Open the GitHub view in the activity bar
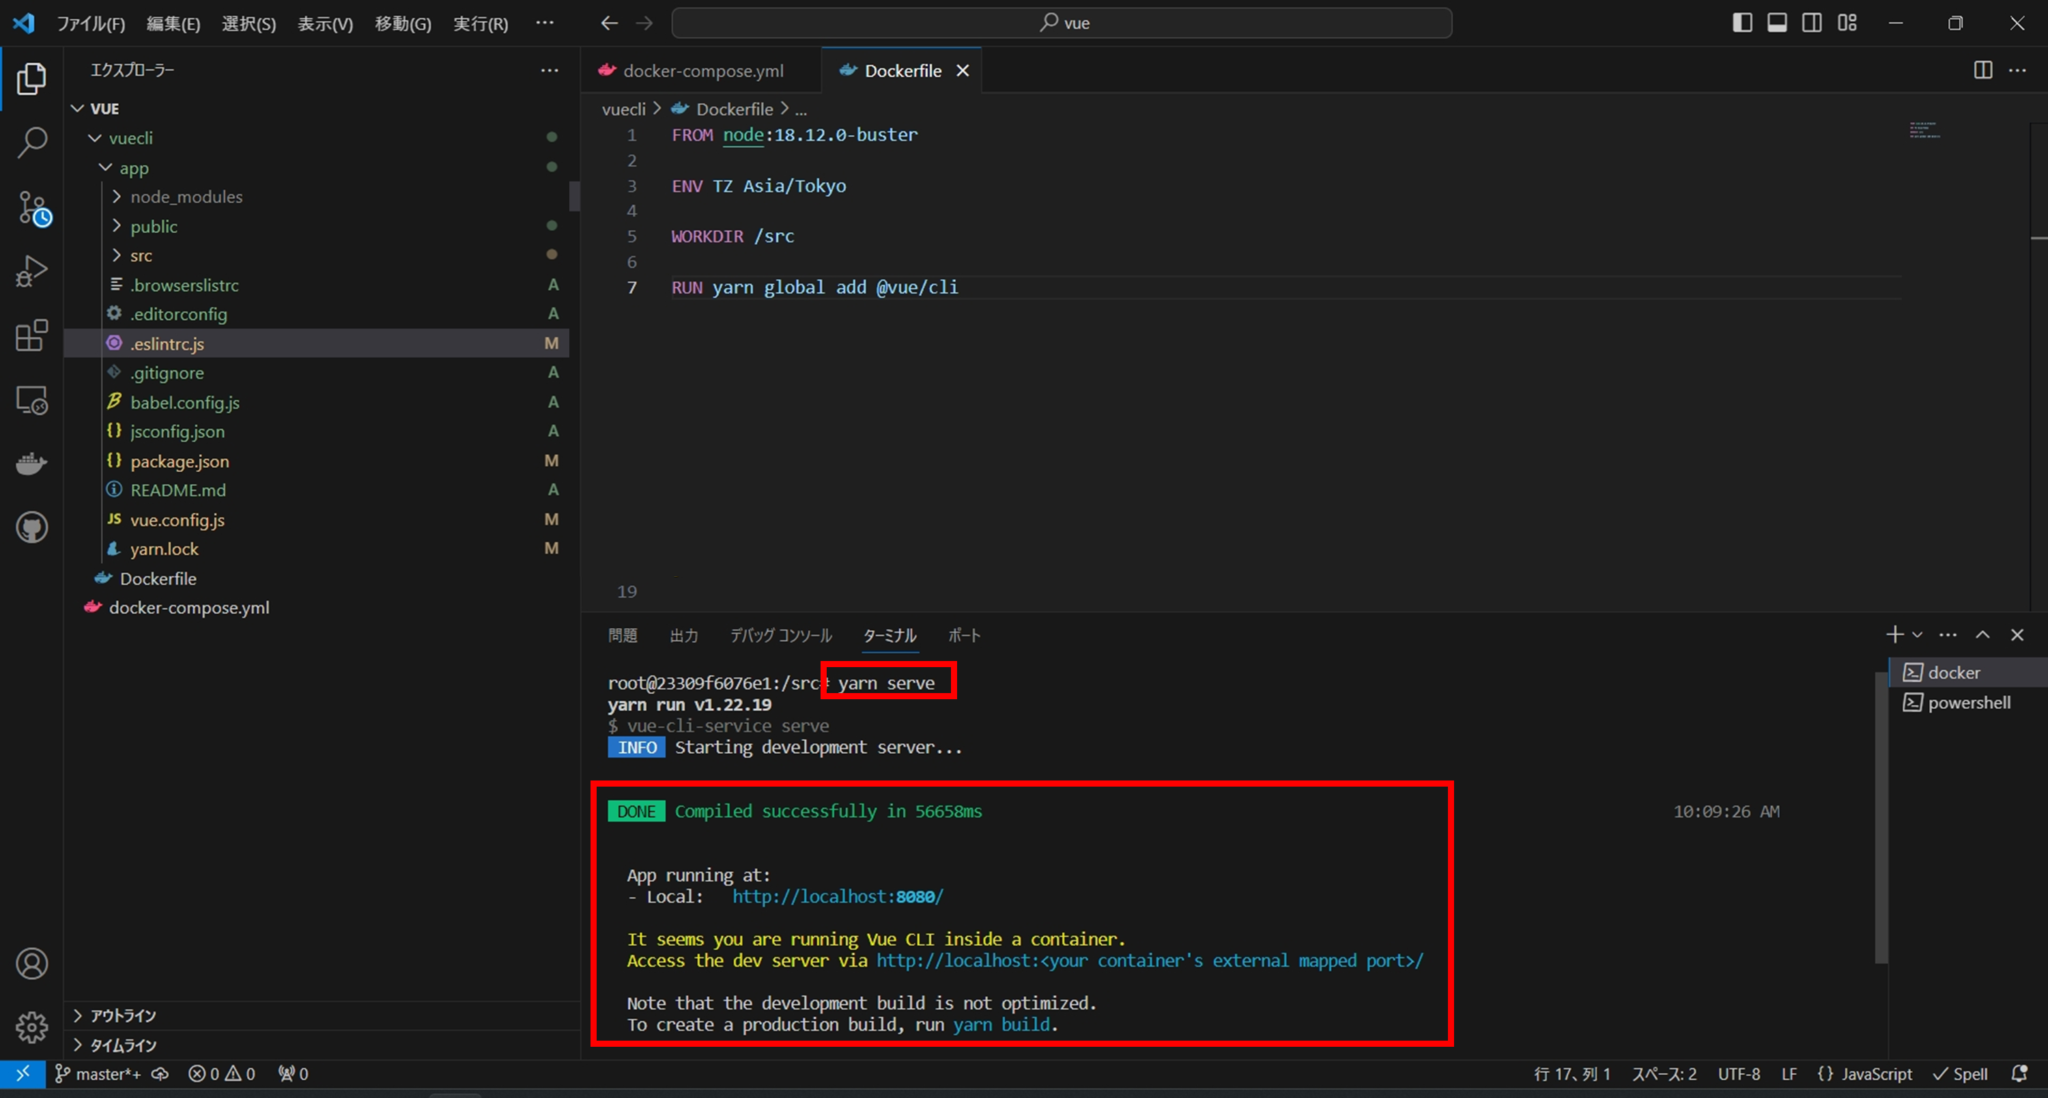This screenshot has width=2048, height=1098. click(31, 527)
